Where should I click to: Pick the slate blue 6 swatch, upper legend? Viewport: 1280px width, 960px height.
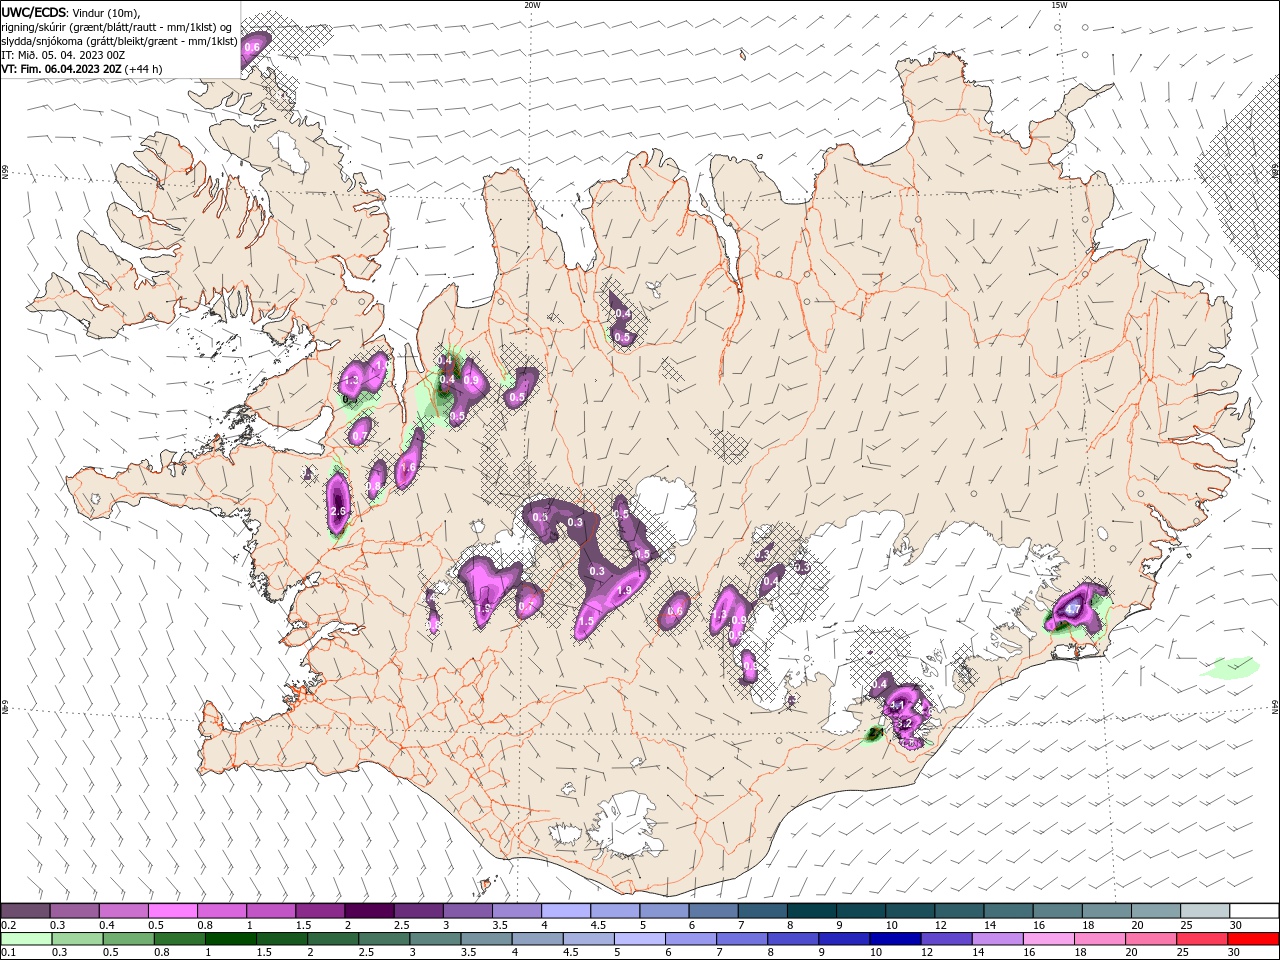click(x=714, y=911)
